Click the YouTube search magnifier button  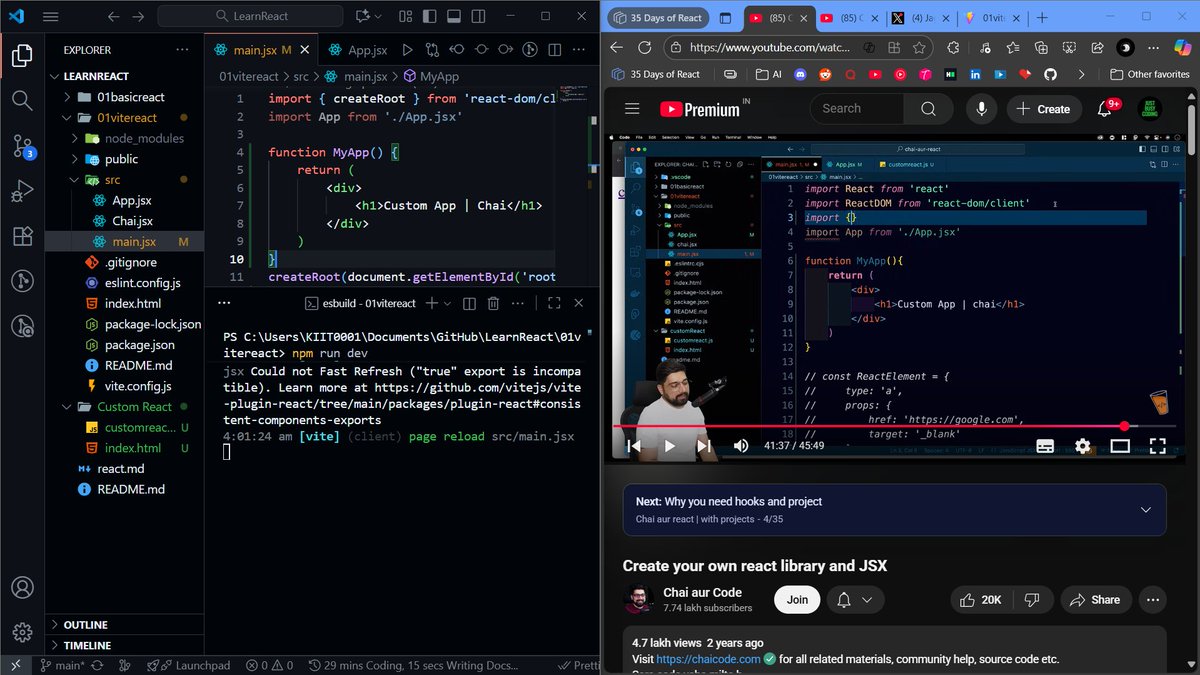point(928,109)
